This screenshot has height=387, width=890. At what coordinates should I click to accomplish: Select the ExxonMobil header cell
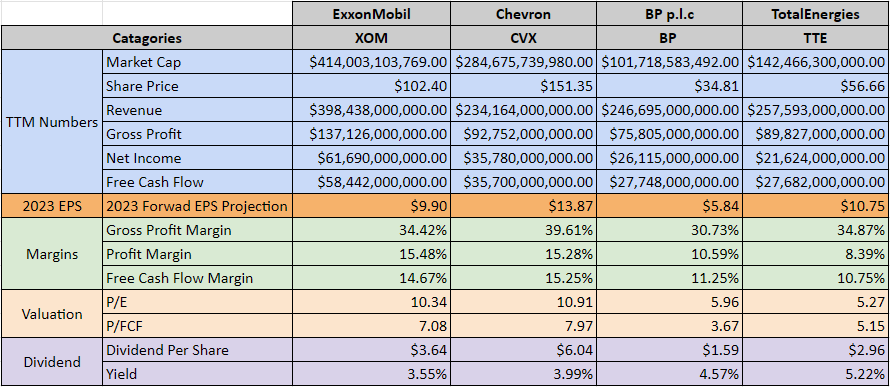pos(372,14)
